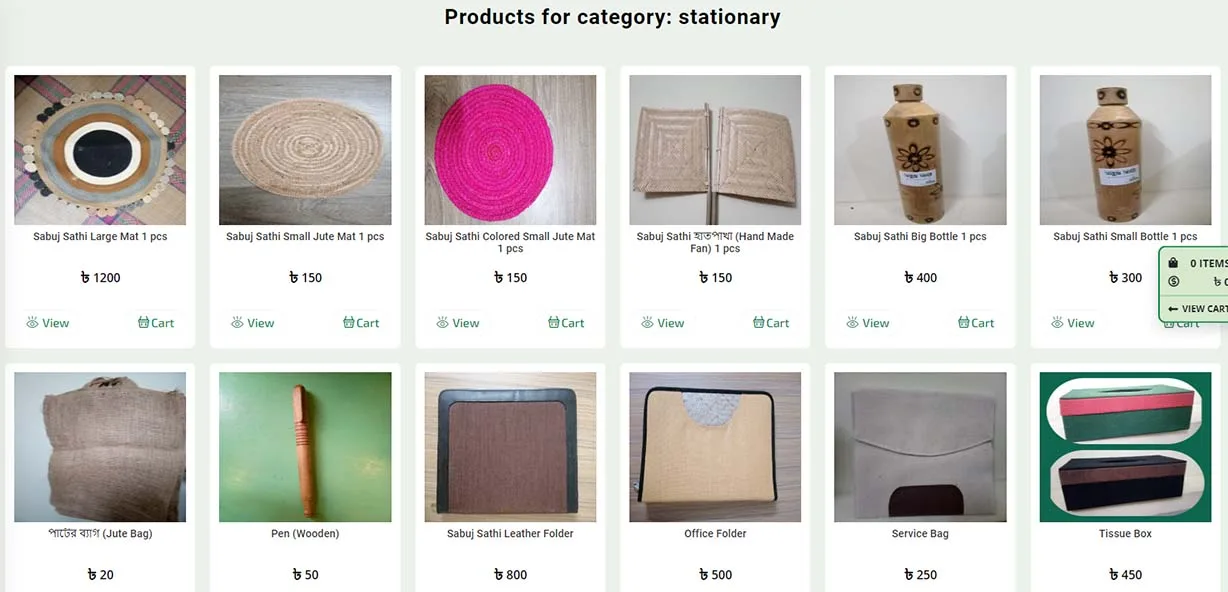Click the eye icon under Hand Made Fan
1228x592 pixels.
[647, 322]
